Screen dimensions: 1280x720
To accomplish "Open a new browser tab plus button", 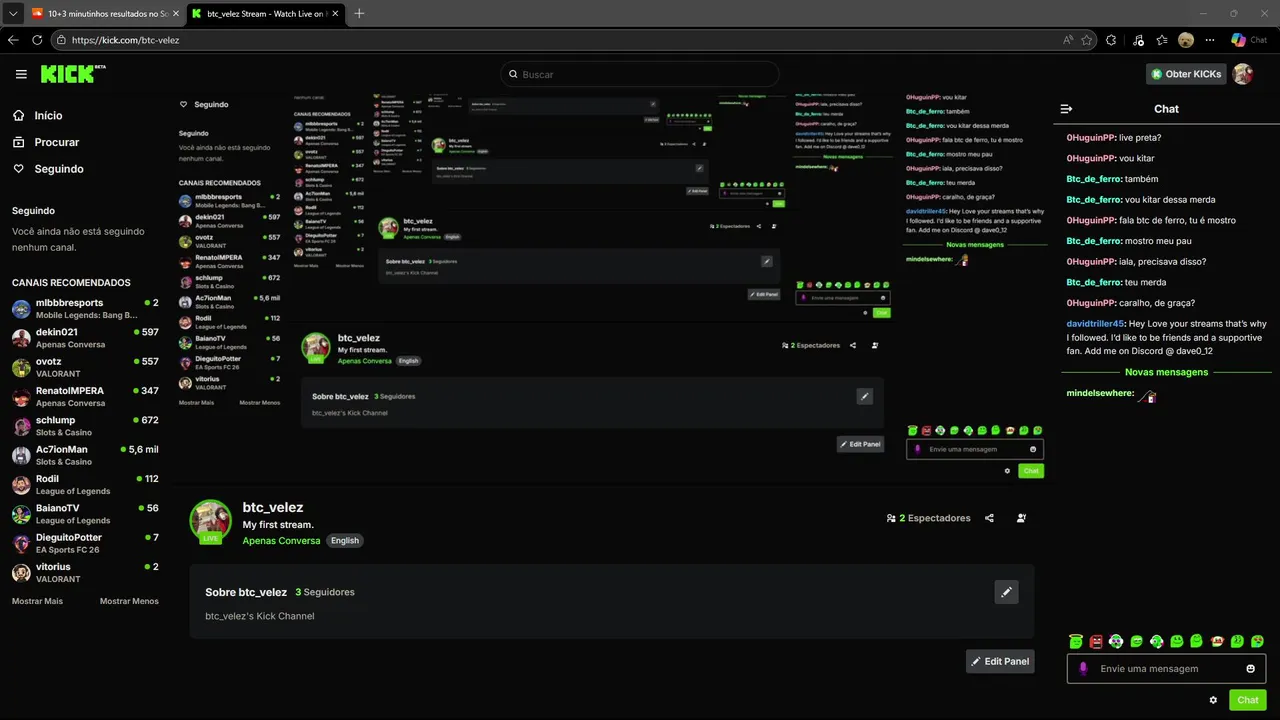I will tap(359, 13).
